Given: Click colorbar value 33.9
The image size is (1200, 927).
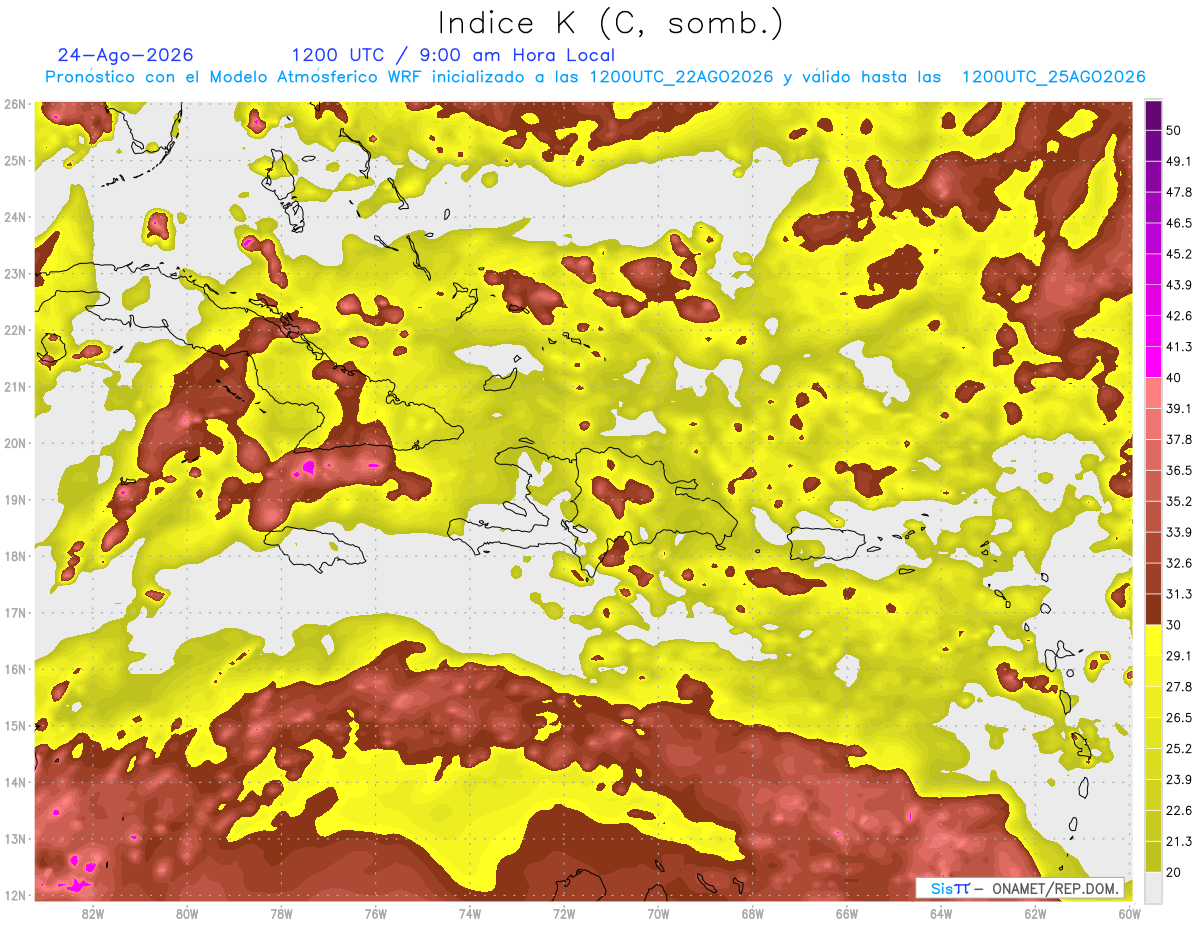Looking at the screenshot, I should click(x=1179, y=532).
